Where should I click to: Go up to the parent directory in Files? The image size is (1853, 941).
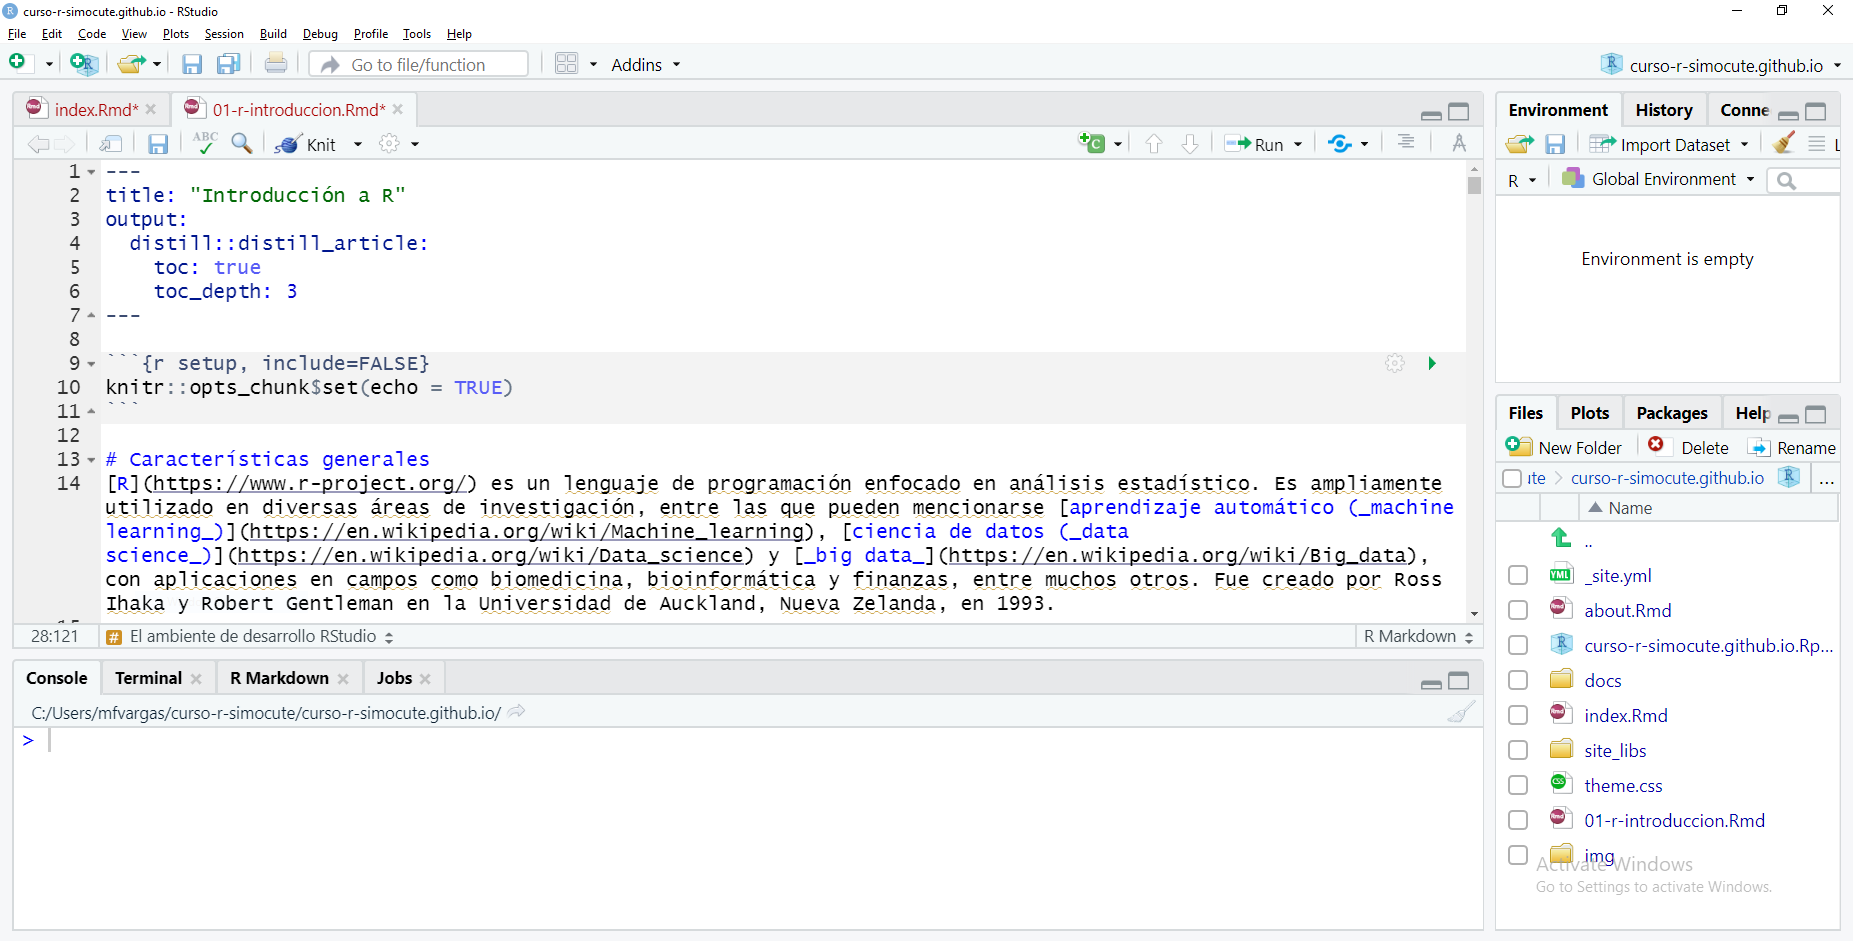tap(1561, 539)
